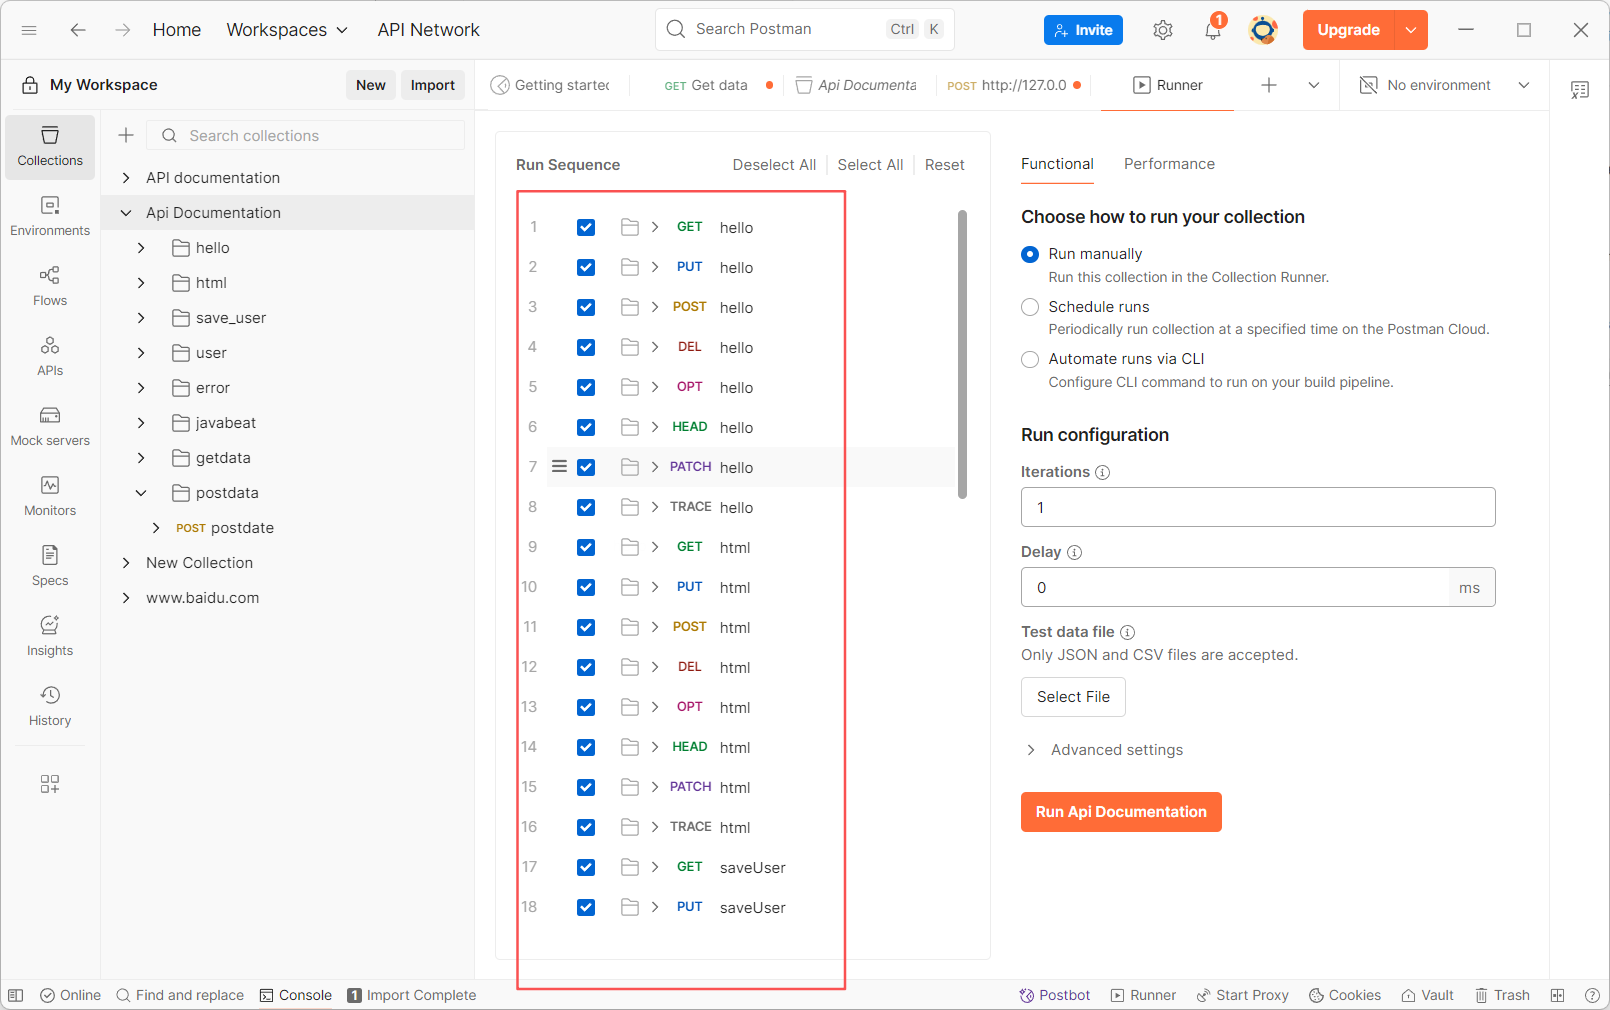
Task: Click the Run Api Documentation button
Action: click(x=1121, y=812)
